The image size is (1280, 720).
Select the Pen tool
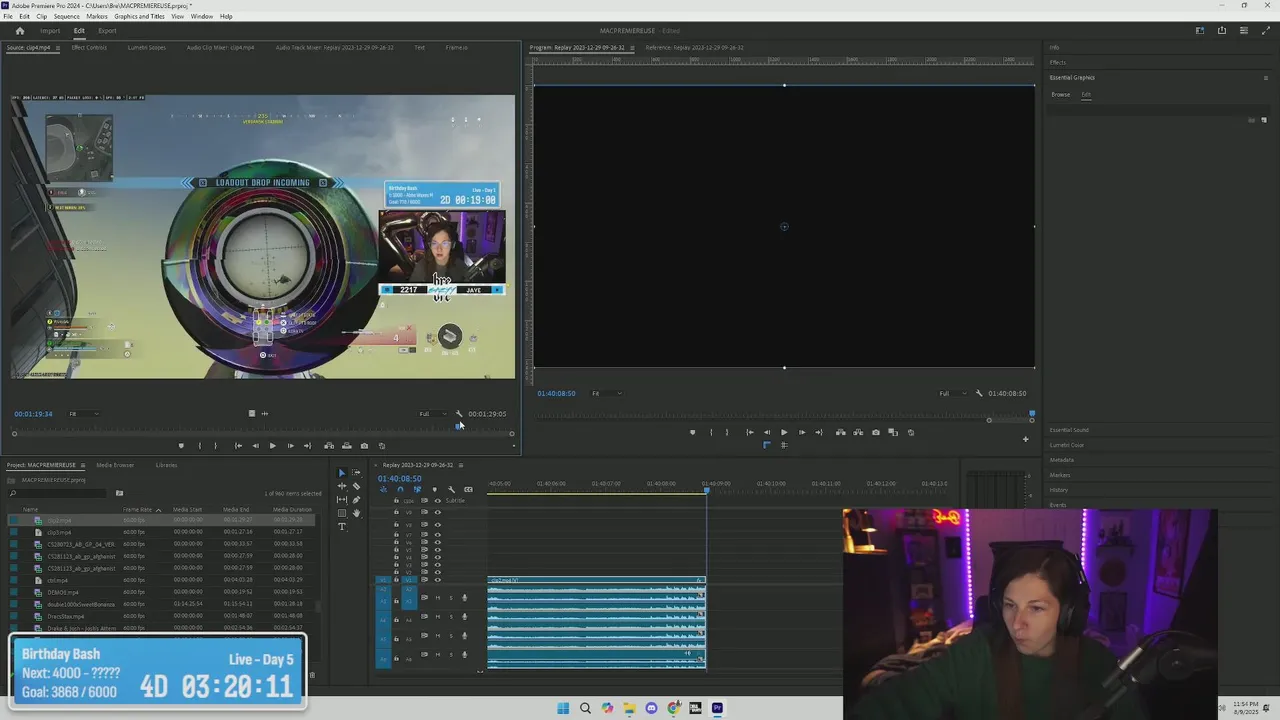point(356,500)
